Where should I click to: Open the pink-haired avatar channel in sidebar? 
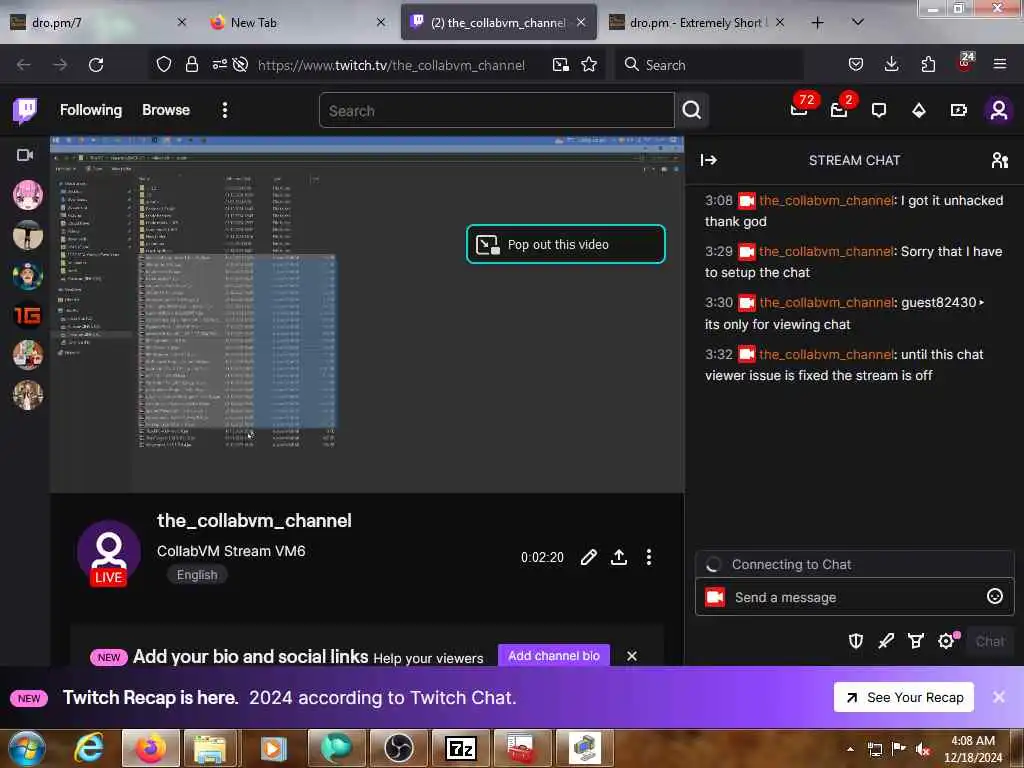[28, 195]
